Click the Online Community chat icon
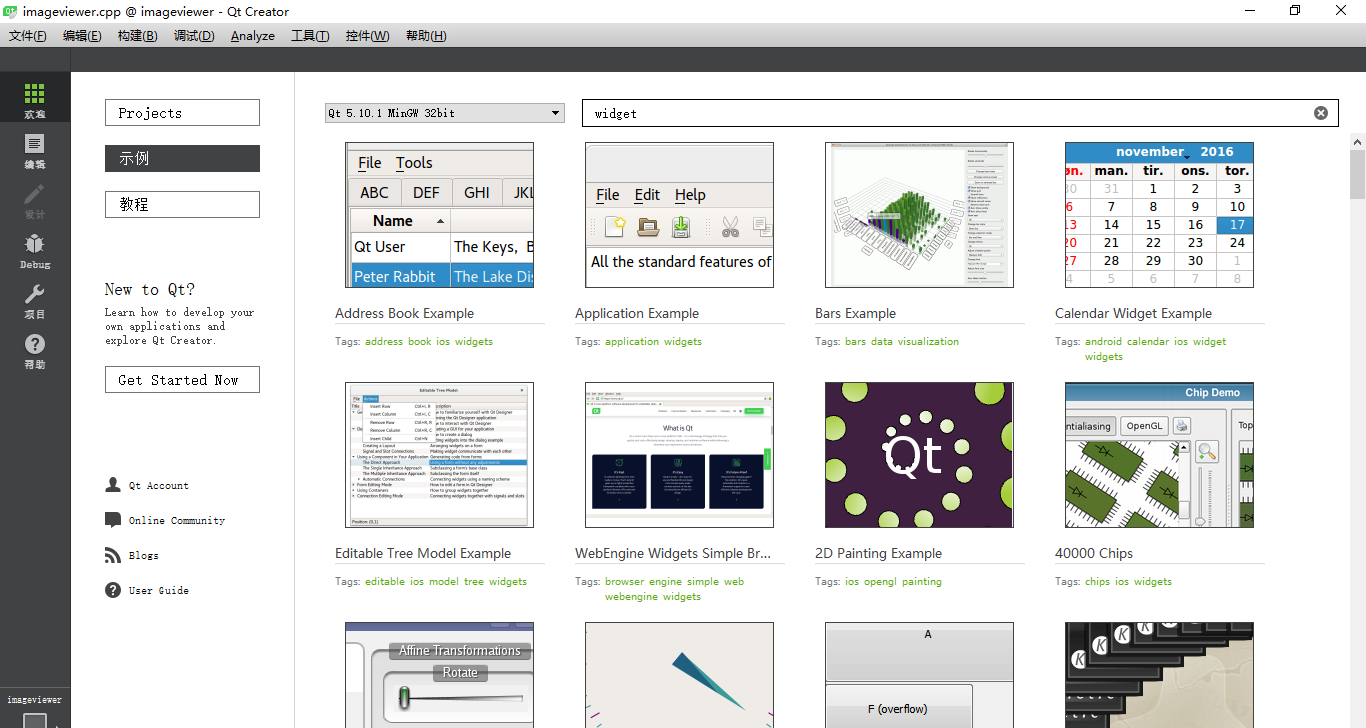The image size is (1366, 728). click(113, 520)
